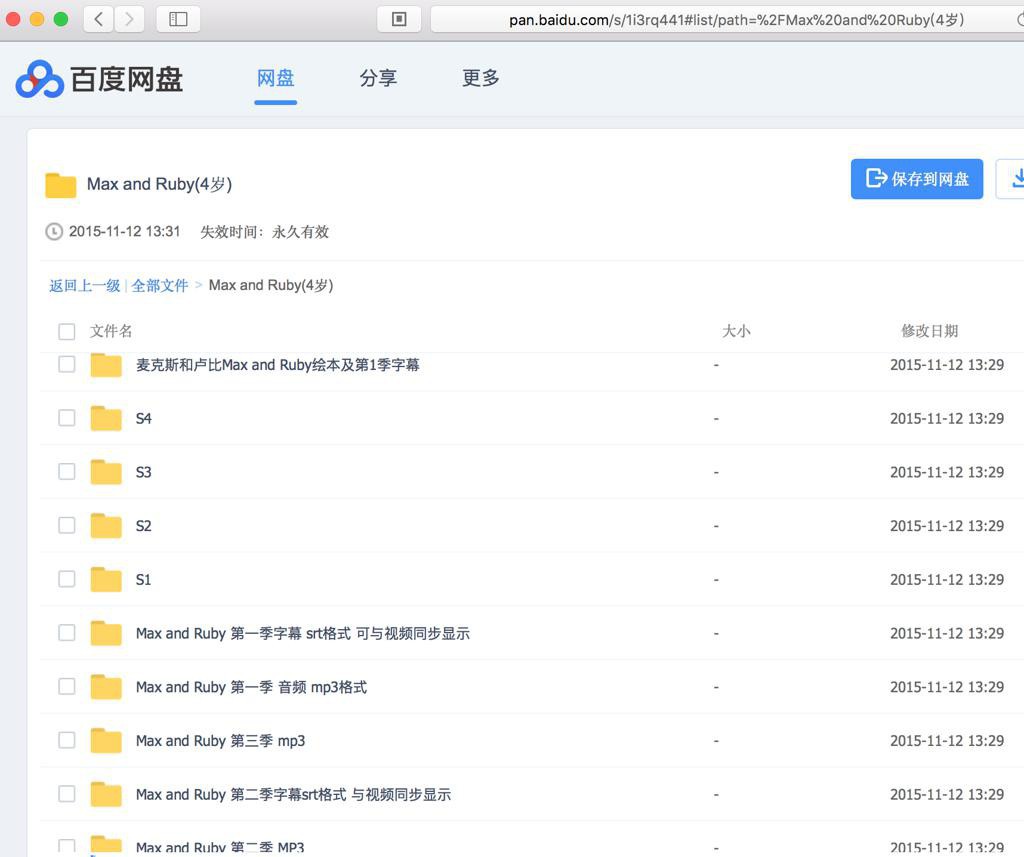The width and height of the screenshot is (1024, 857).
Task: Check the S4 folder checkbox
Action: [x=67, y=417]
